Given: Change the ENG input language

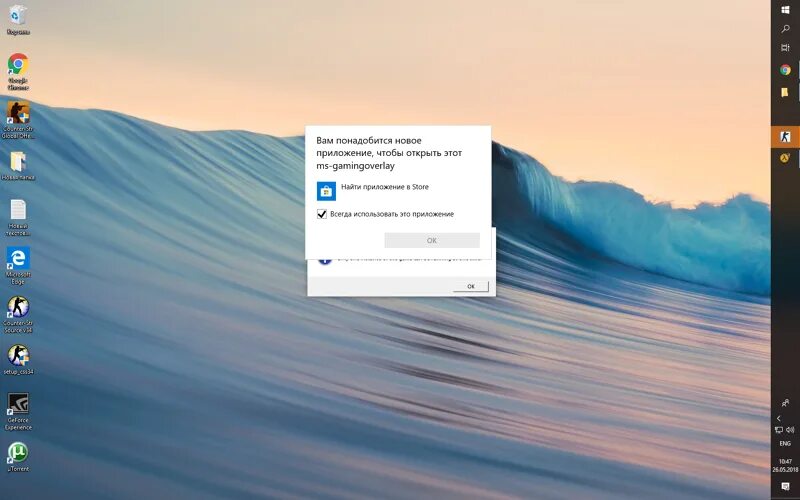Looking at the screenshot, I should click(785, 443).
